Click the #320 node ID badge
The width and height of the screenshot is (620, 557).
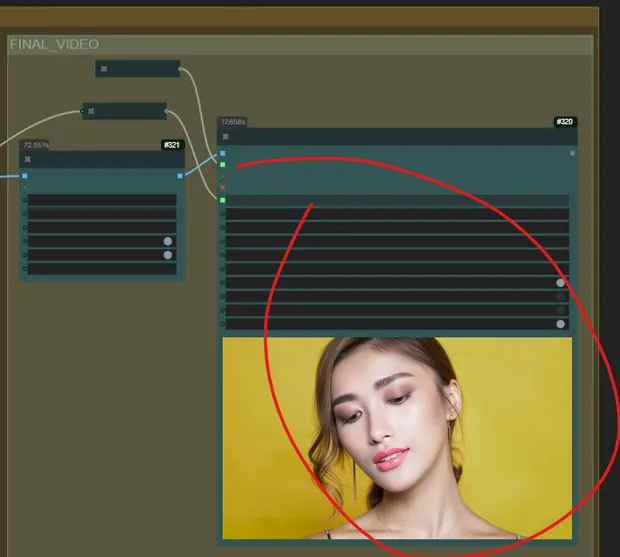click(565, 122)
